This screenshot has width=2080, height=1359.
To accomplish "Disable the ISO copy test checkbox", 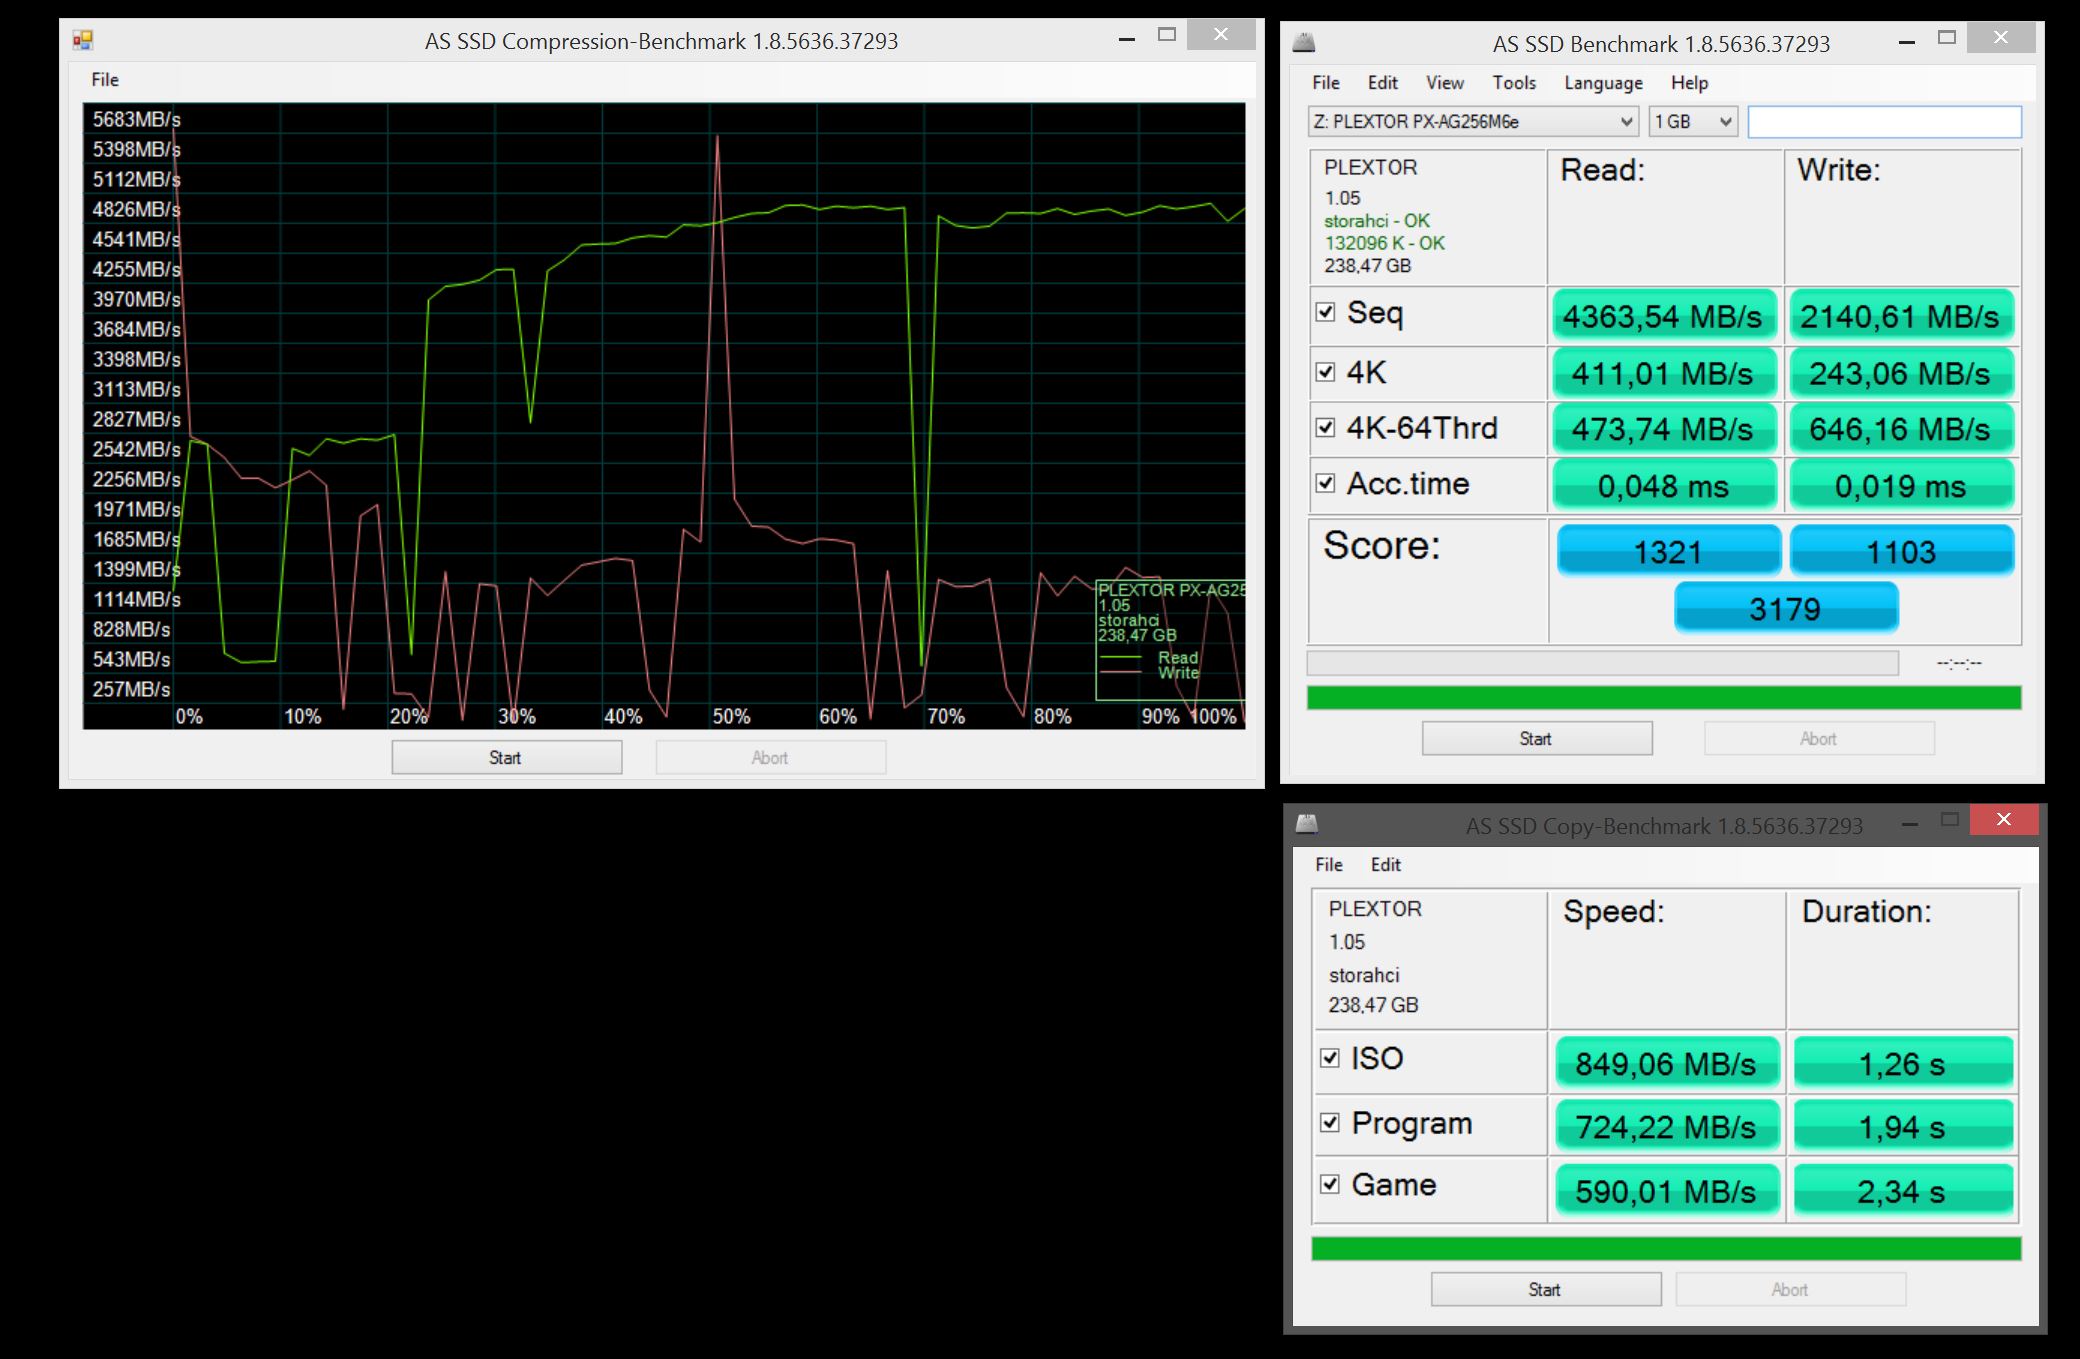I will coord(1330,1058).
